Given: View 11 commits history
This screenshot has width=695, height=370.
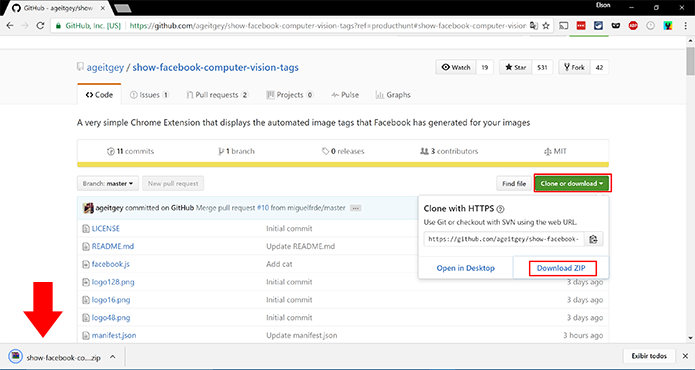Looking at the screenshot, I should coord(130,151).
